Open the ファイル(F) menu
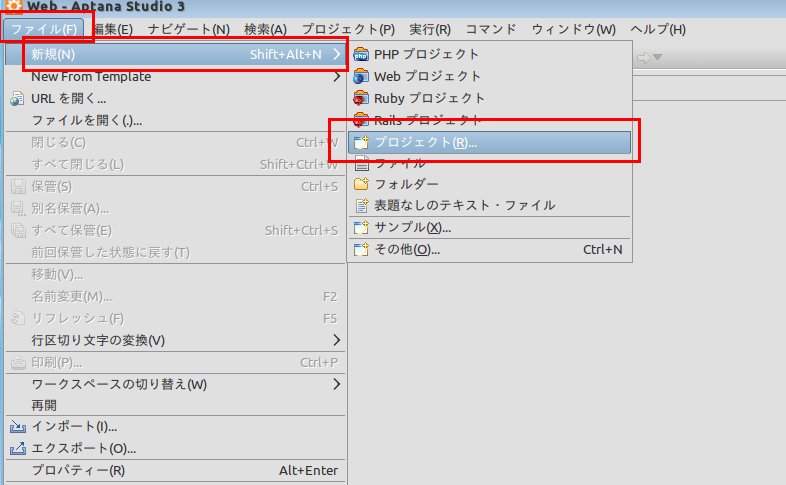This screenshot has height=485, width=786. point(44,29)
